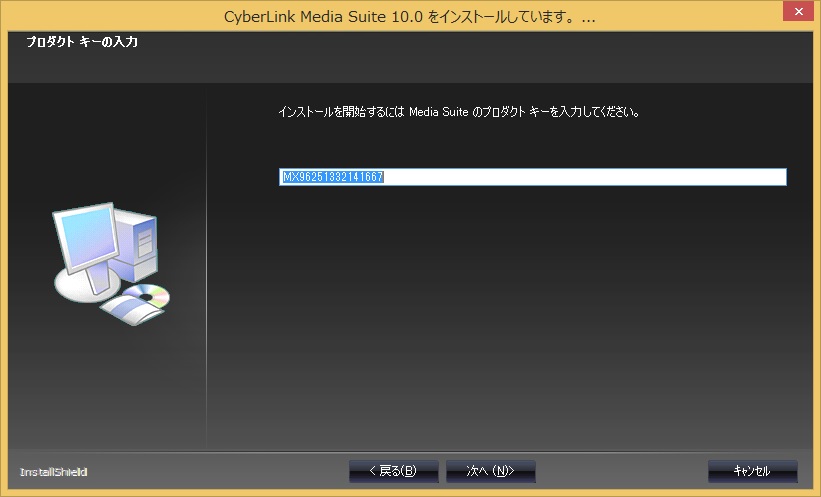Viewport: 821px width, 497px height.
Task: Cancel installation with the キャンセル button
Action: coord(752,471)
